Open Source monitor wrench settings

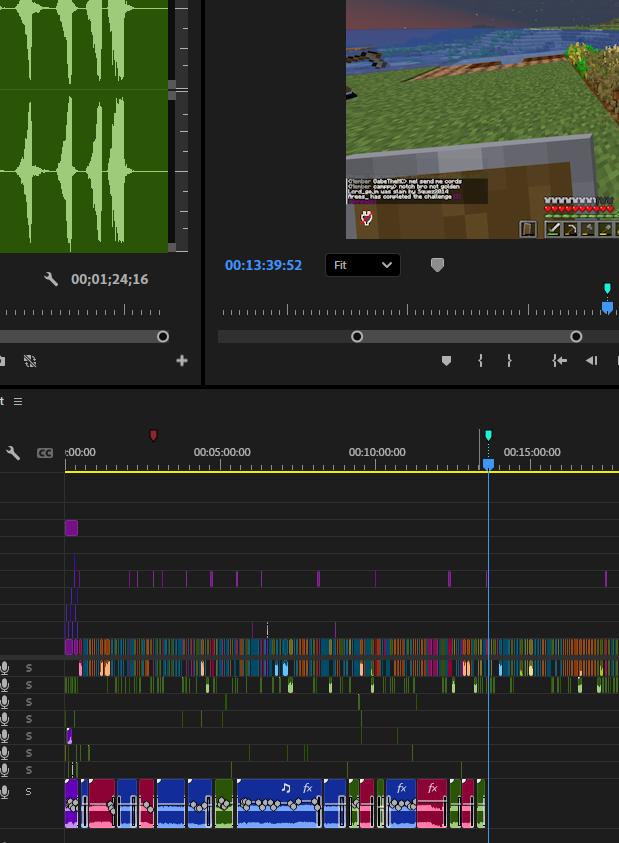point(51,279)
